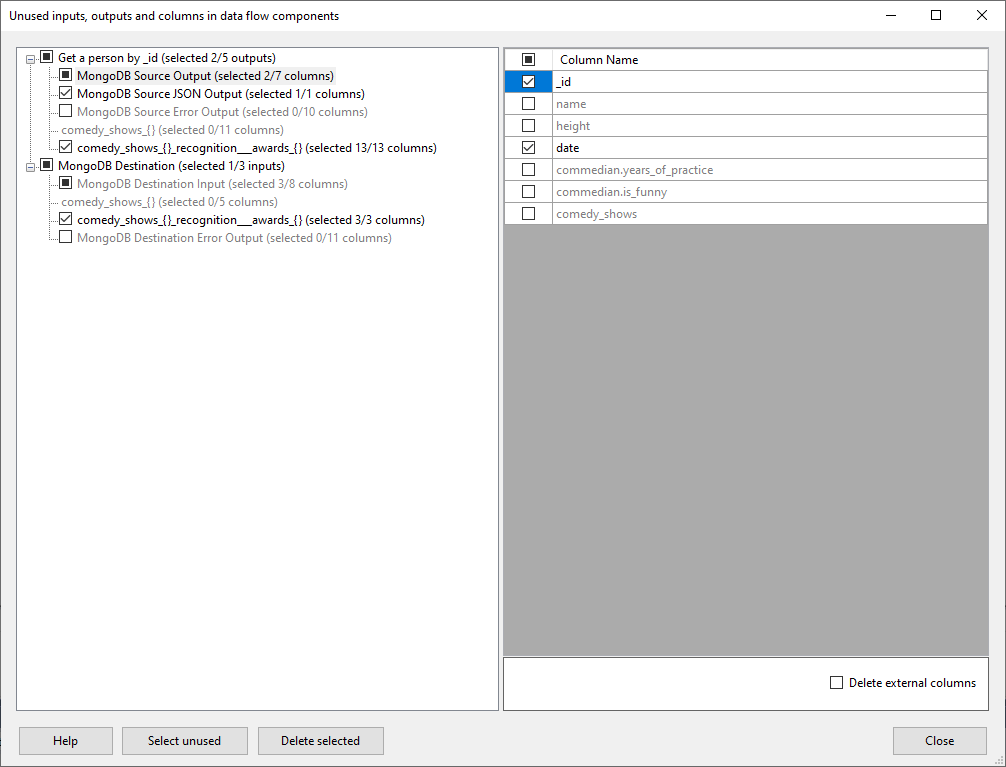Uncheck recognition awards 3/3 columns checkbox
1006x767 pixels.
[65, 219]
